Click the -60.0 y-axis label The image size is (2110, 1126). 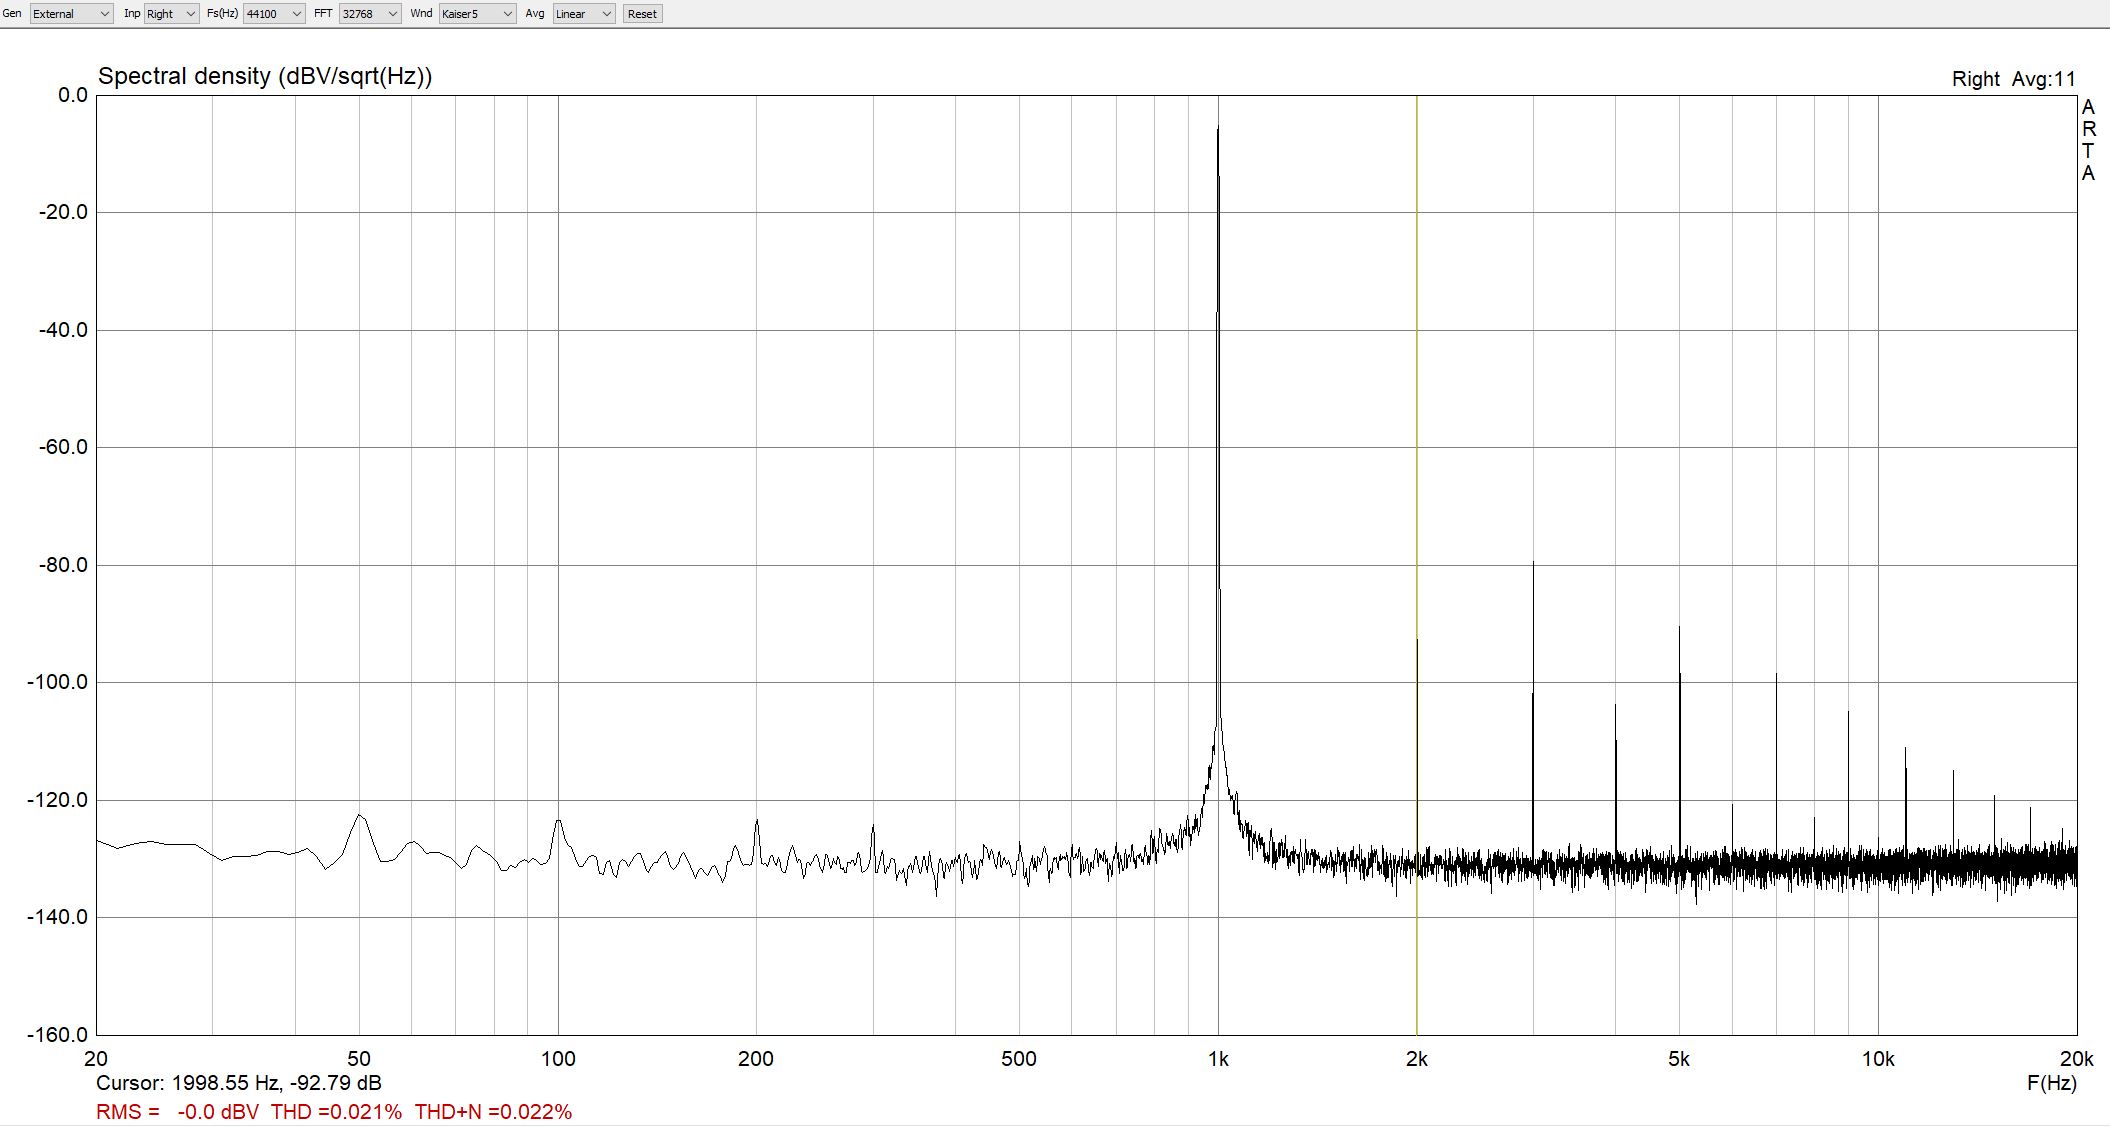64,447
